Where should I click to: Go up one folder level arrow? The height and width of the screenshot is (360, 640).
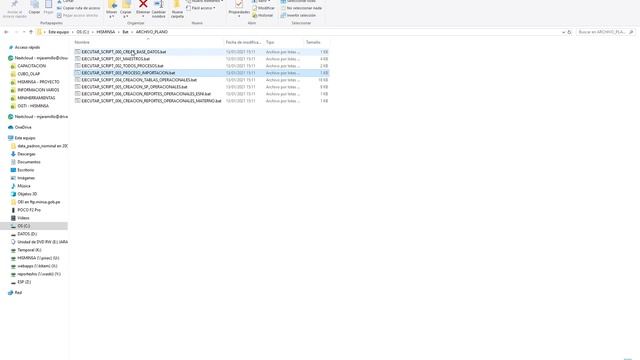coord(31,32)
